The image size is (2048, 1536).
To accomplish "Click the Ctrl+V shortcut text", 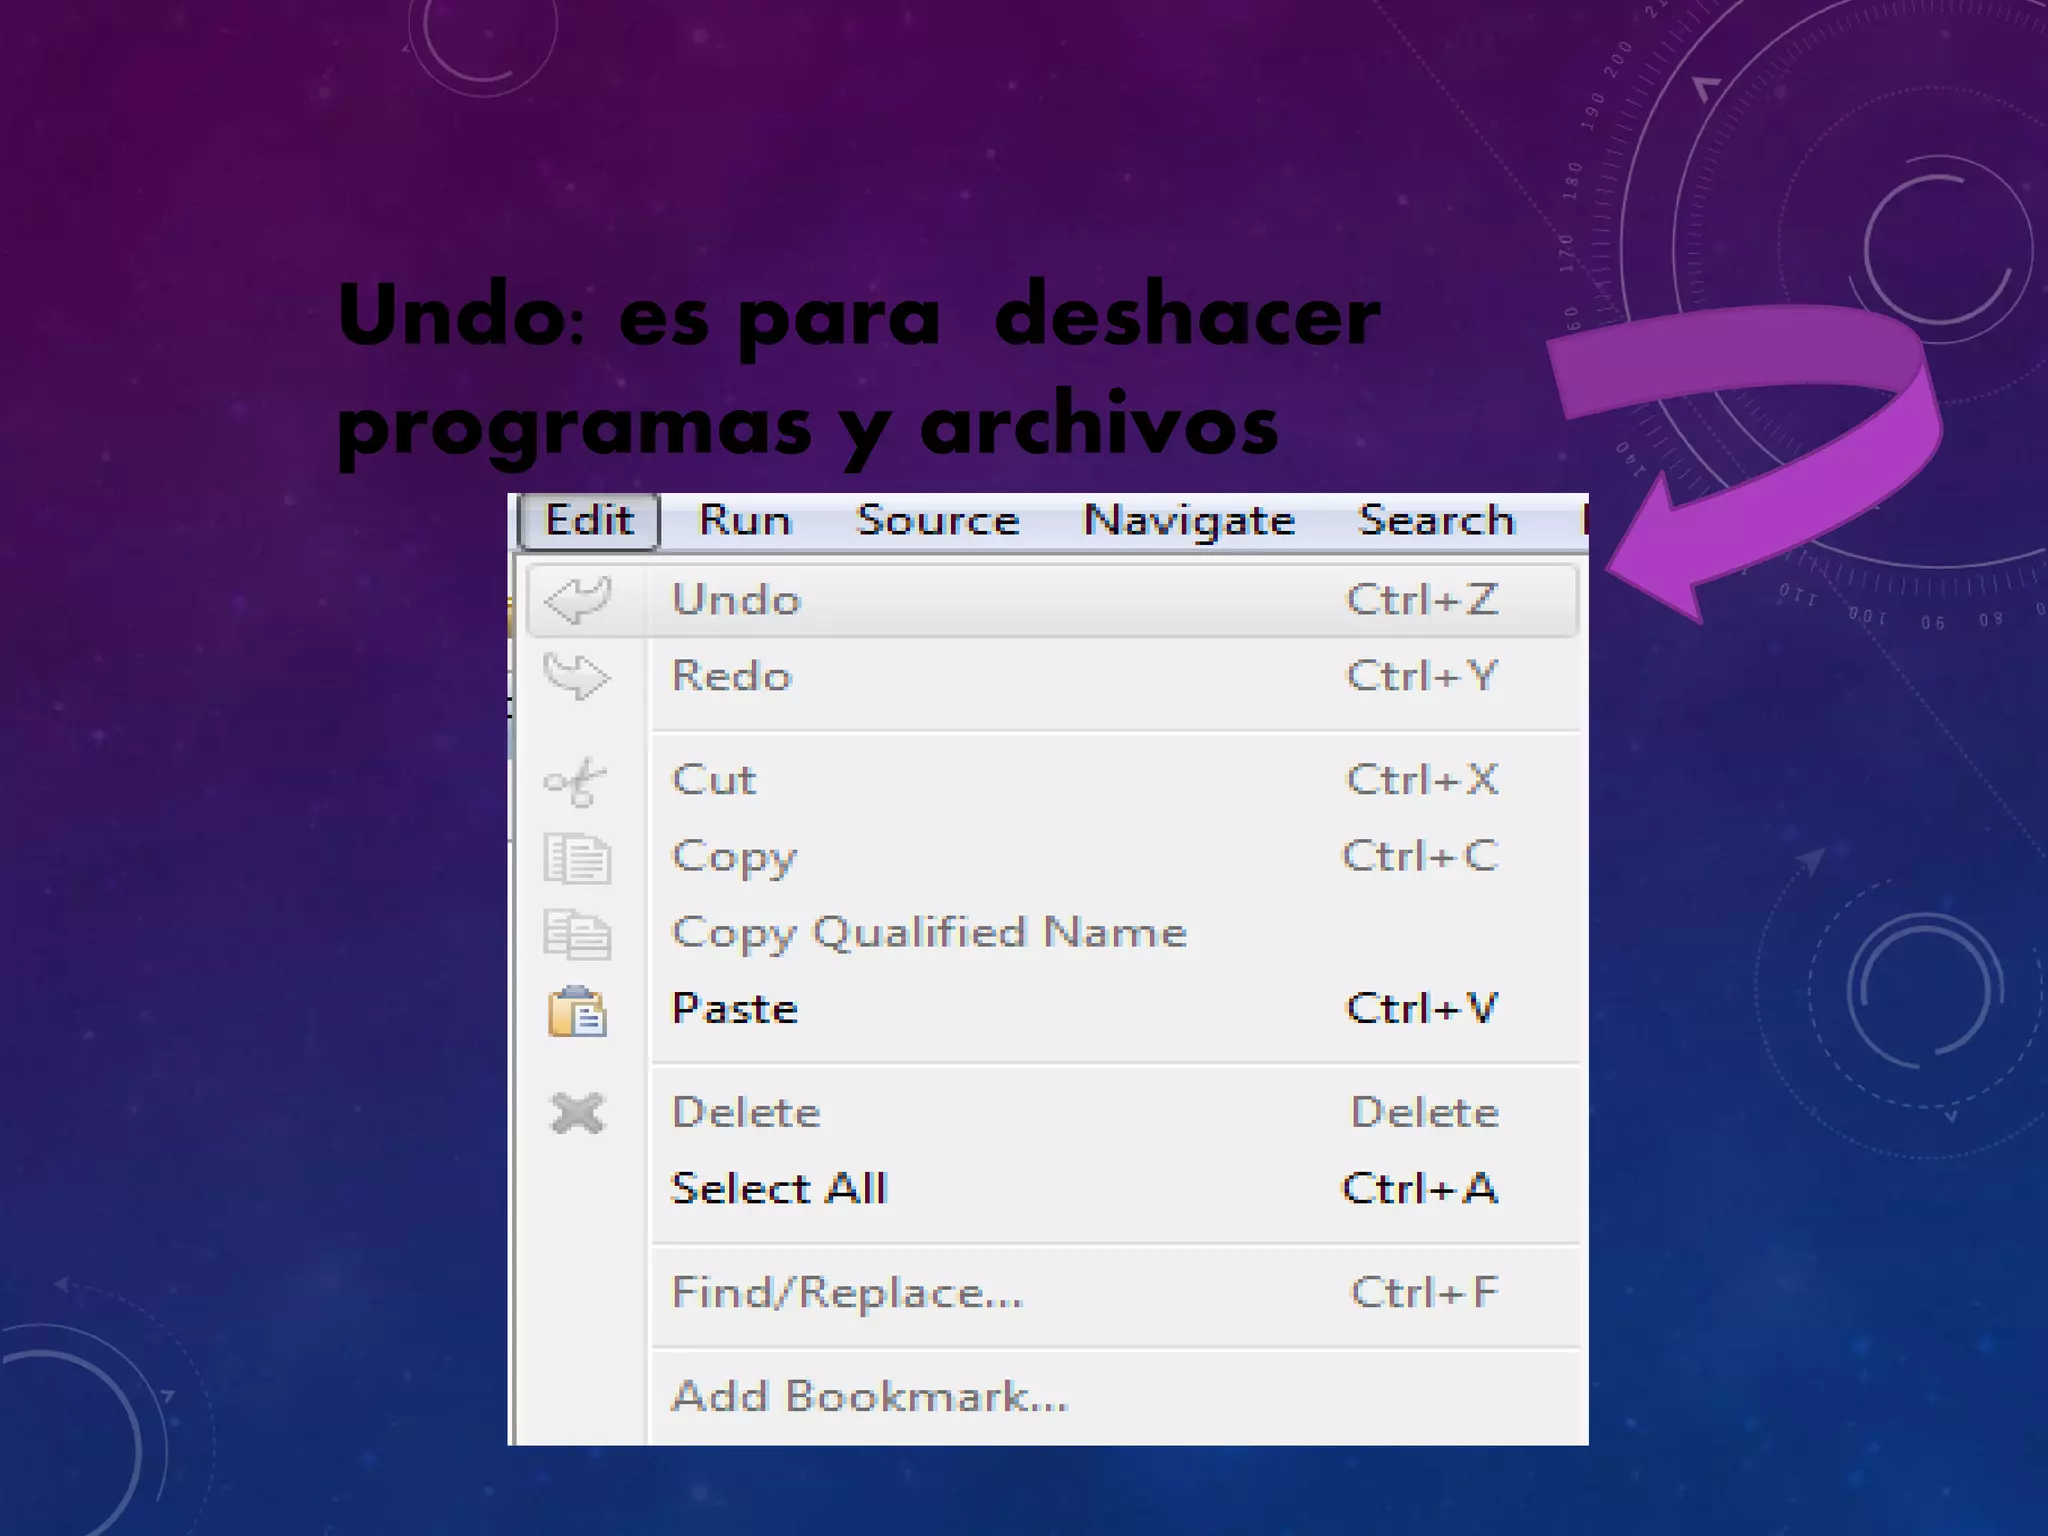I will coord(1422,1009).
